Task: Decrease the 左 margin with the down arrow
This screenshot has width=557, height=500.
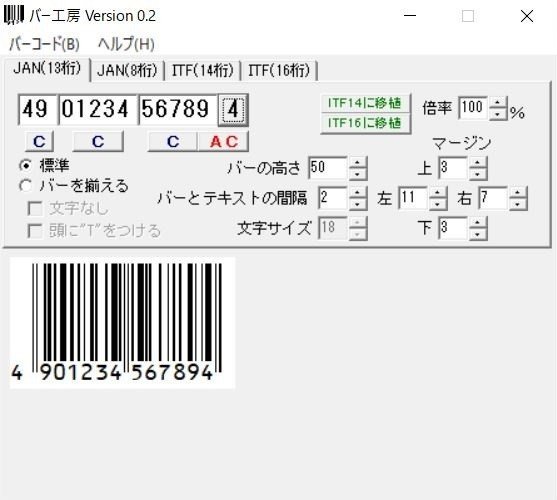Action: click(438, 204)
